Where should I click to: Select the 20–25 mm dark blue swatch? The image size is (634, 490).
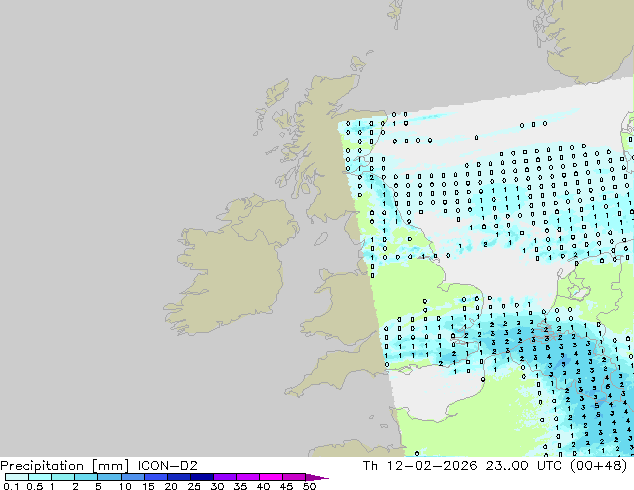click(x=178, y=477)
